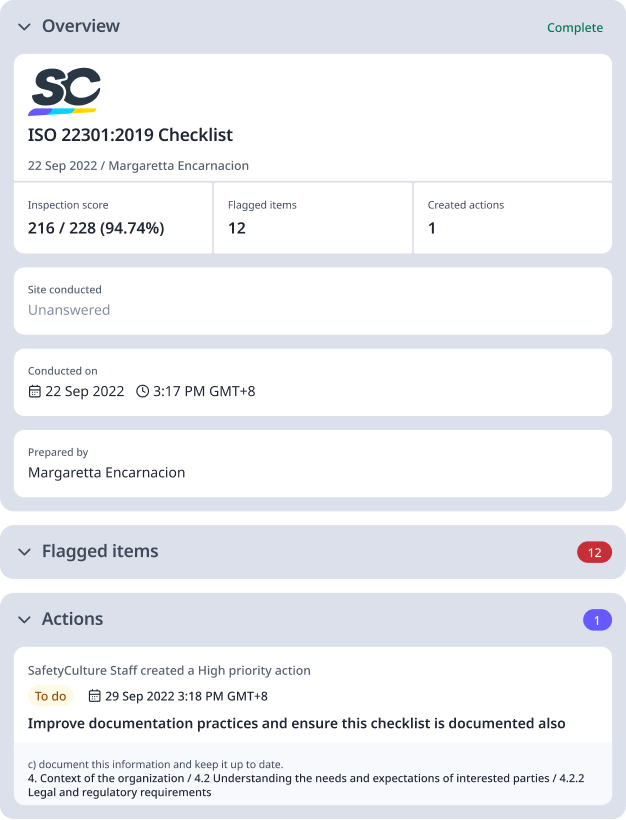The width and height of the screenshot is (626, 820).
Task: Collapse the Overview section chevron
Action: tap(25, 27)
